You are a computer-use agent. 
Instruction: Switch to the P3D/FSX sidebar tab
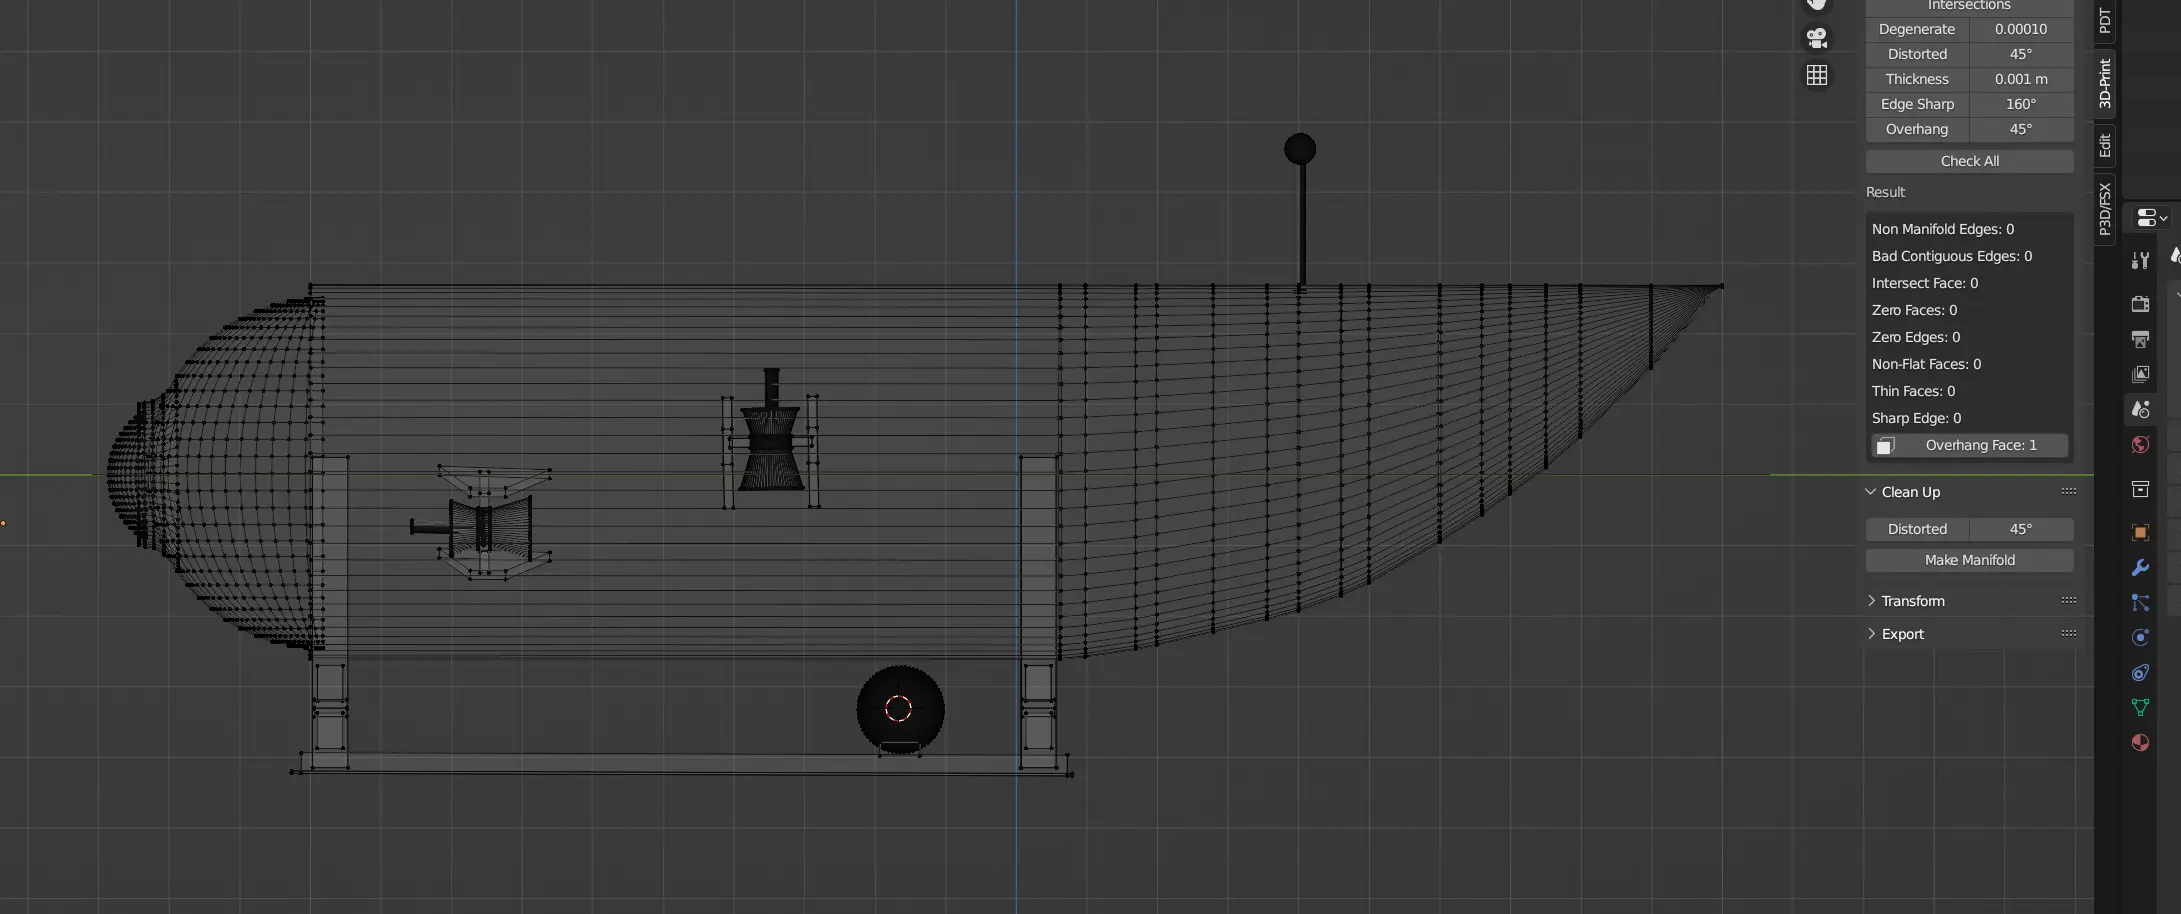tap(2105, 209)
